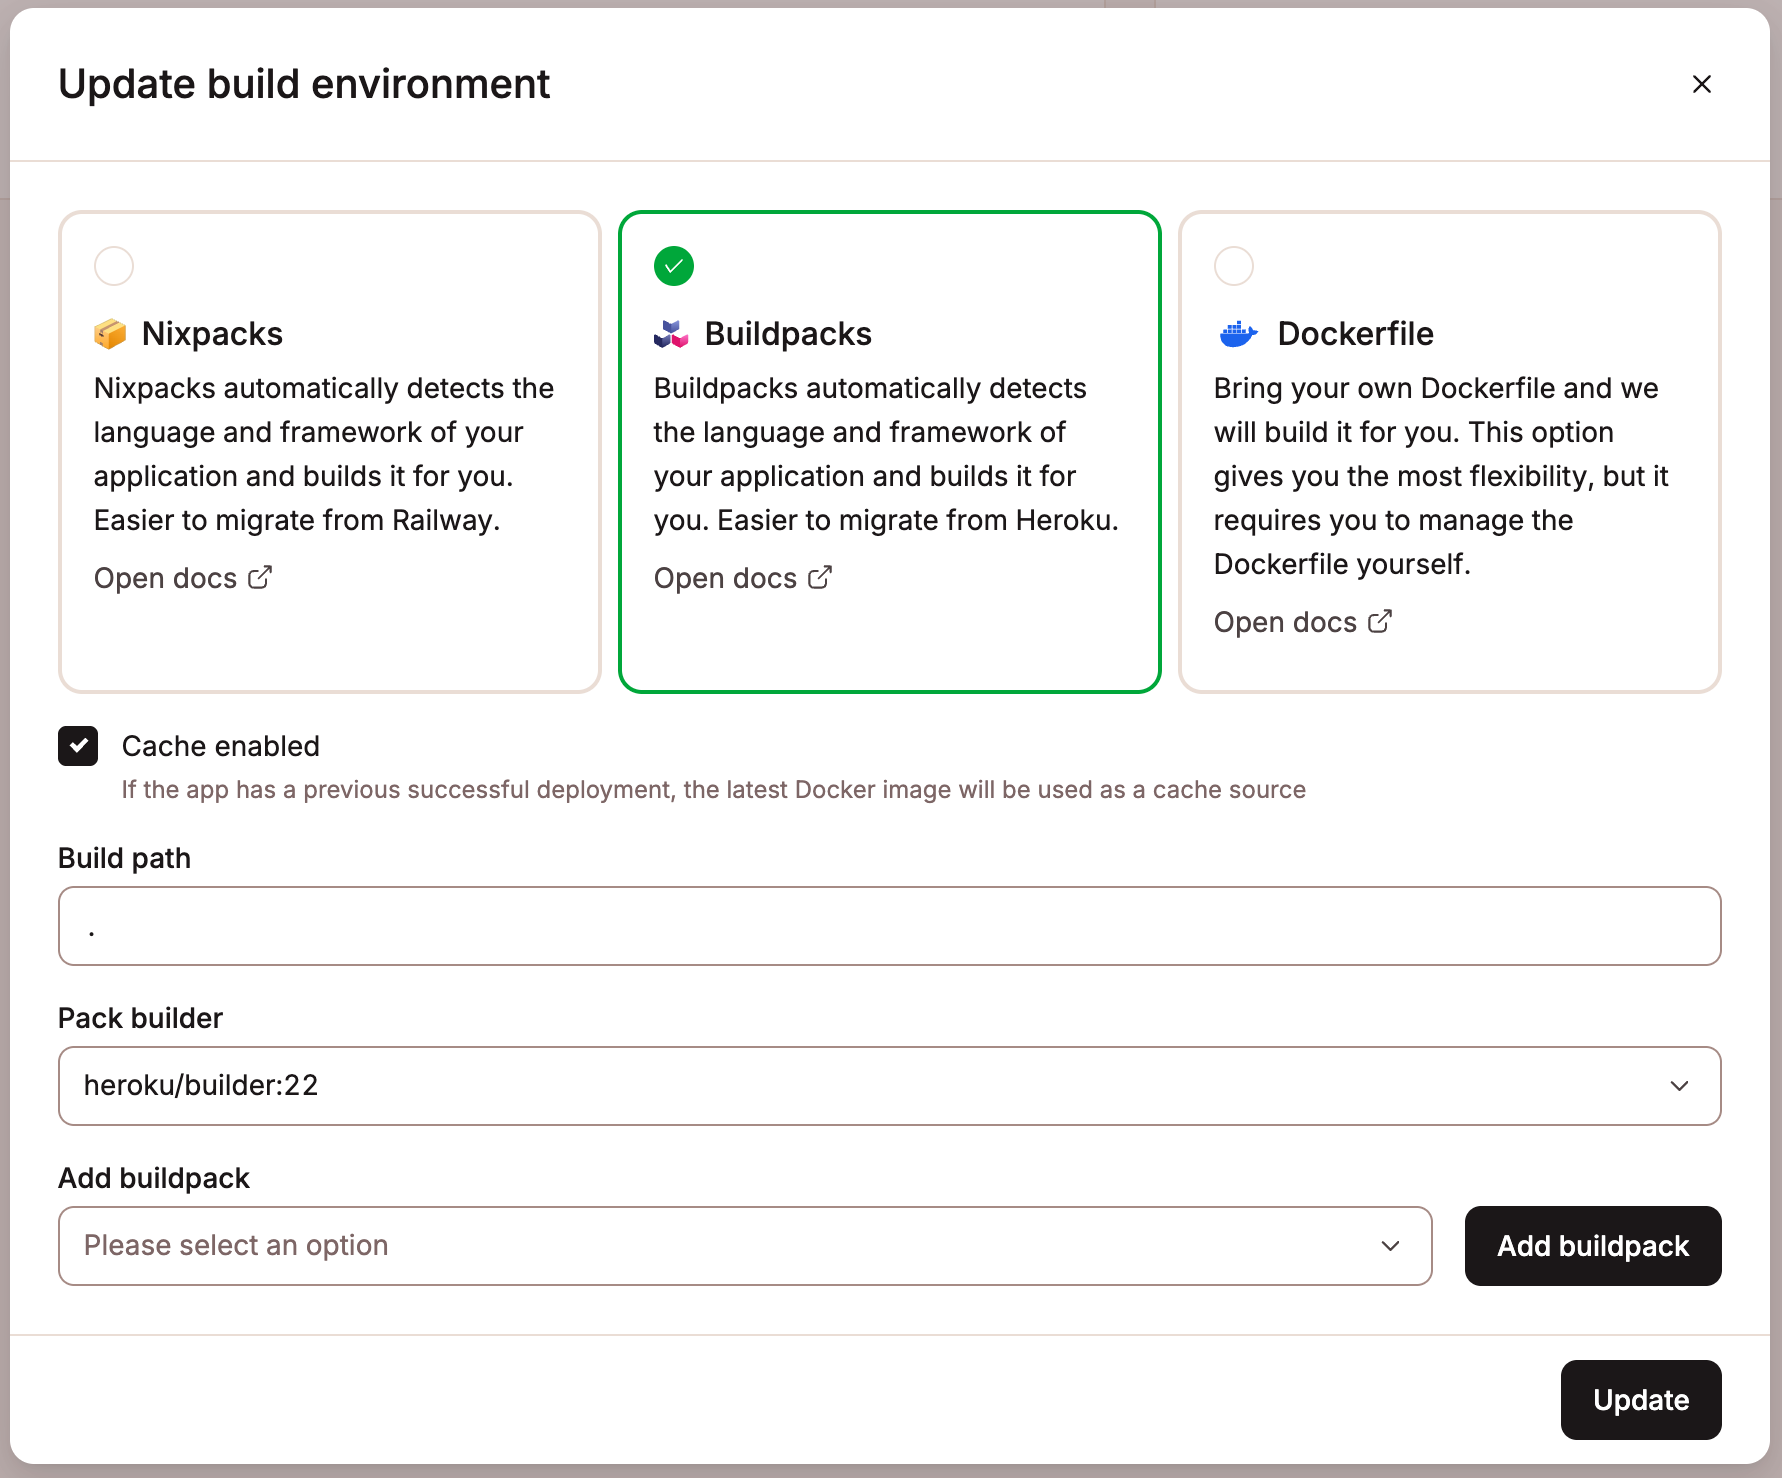Click the Add buildpack dropdown chevron
Screen dimensions: 1782x1478
click(1391, 1246)
